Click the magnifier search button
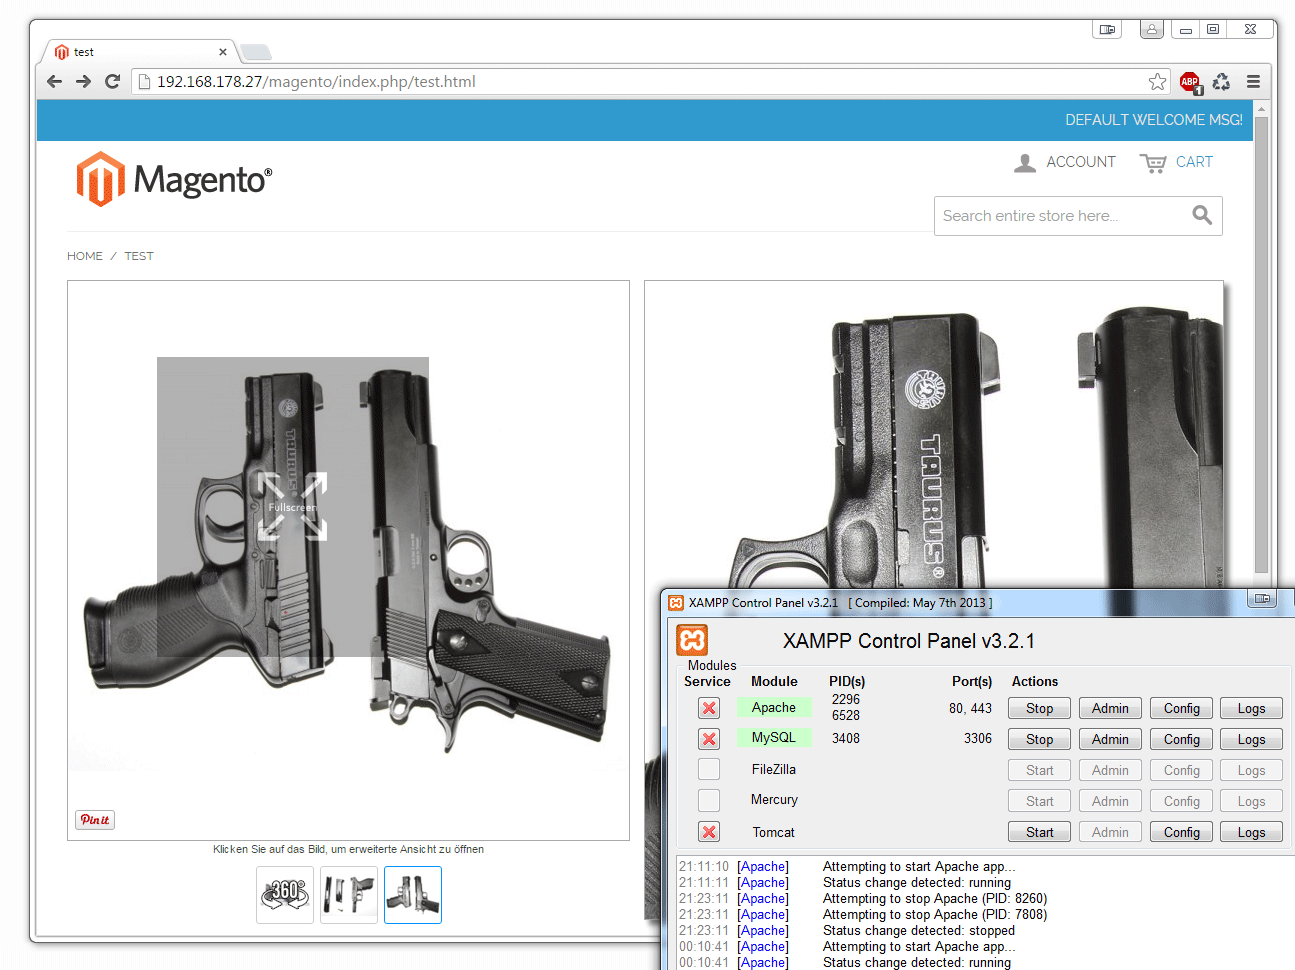The image size is (1295, 970). 1202,215
